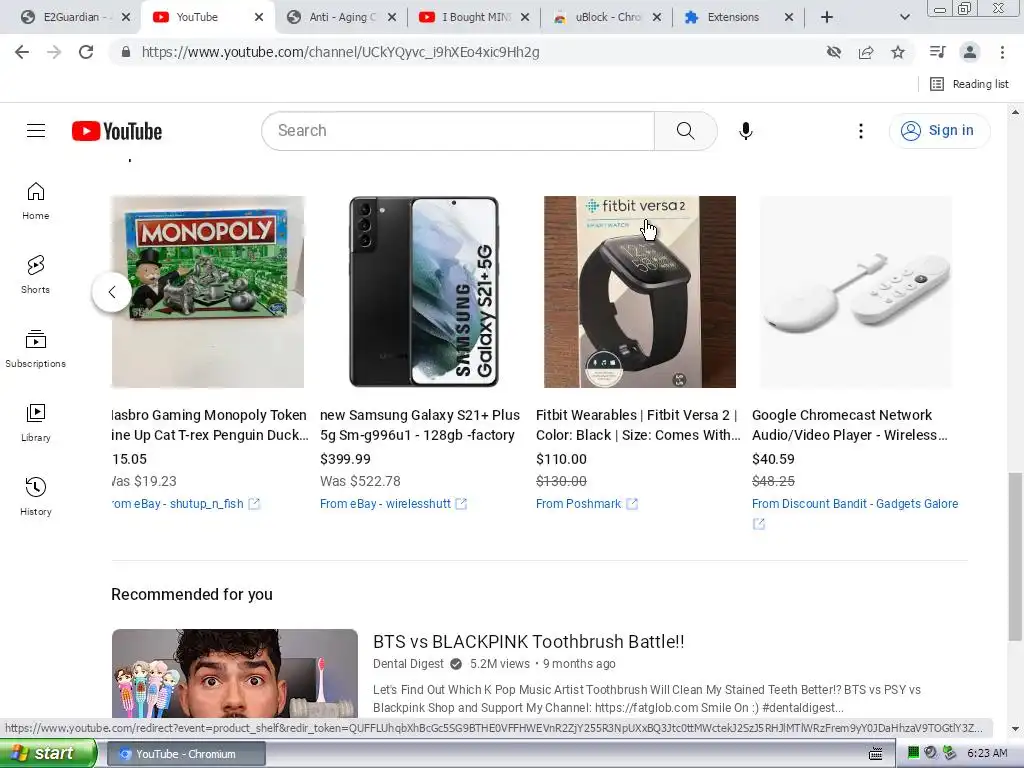Open Library in sidebar
The image size is (1024, 768).
click(35, 423)
